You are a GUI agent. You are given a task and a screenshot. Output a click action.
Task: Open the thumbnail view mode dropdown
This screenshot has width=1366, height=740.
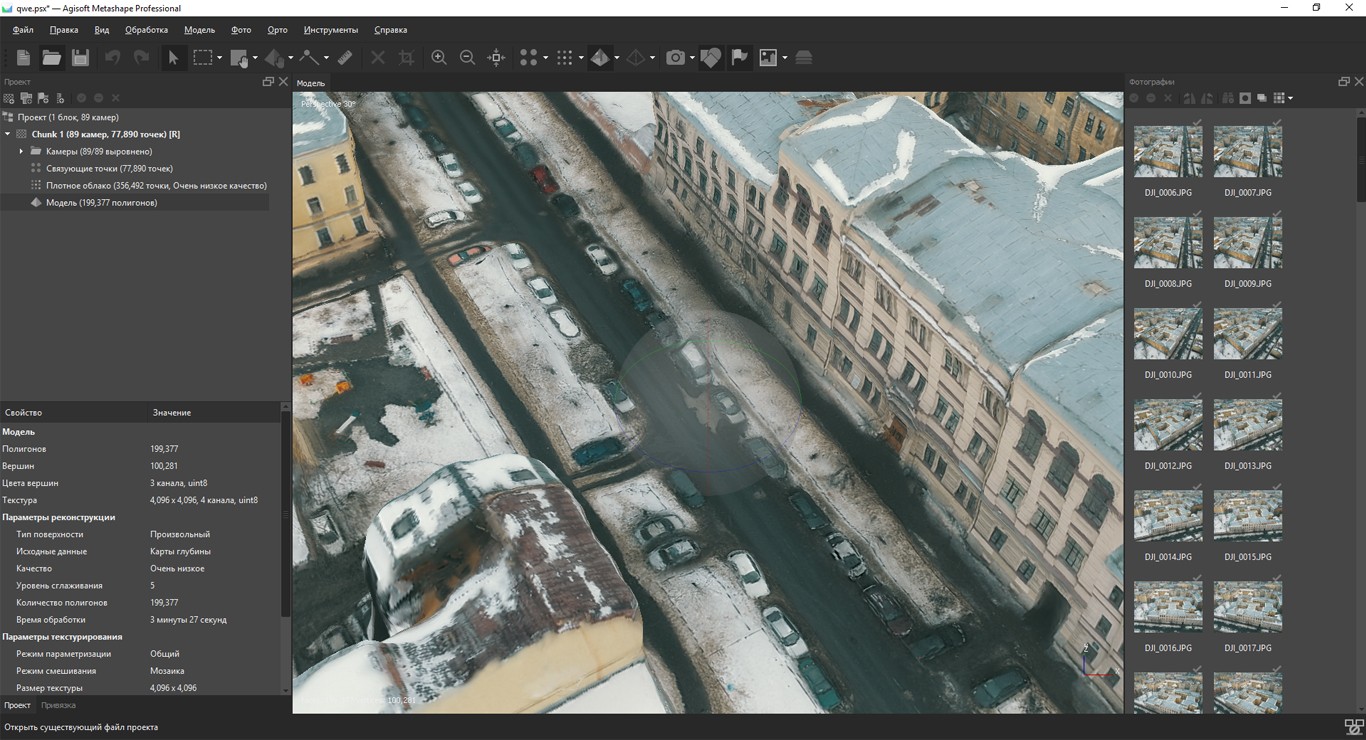tap(1291, 98)
